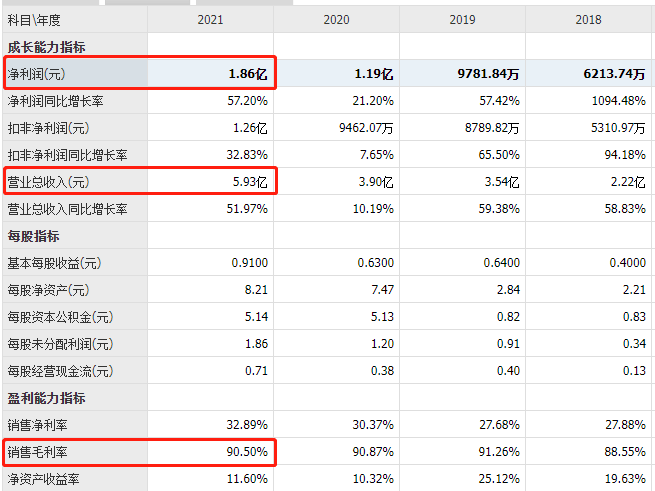Select the 2018 year column header

click(x=589, y=19)
